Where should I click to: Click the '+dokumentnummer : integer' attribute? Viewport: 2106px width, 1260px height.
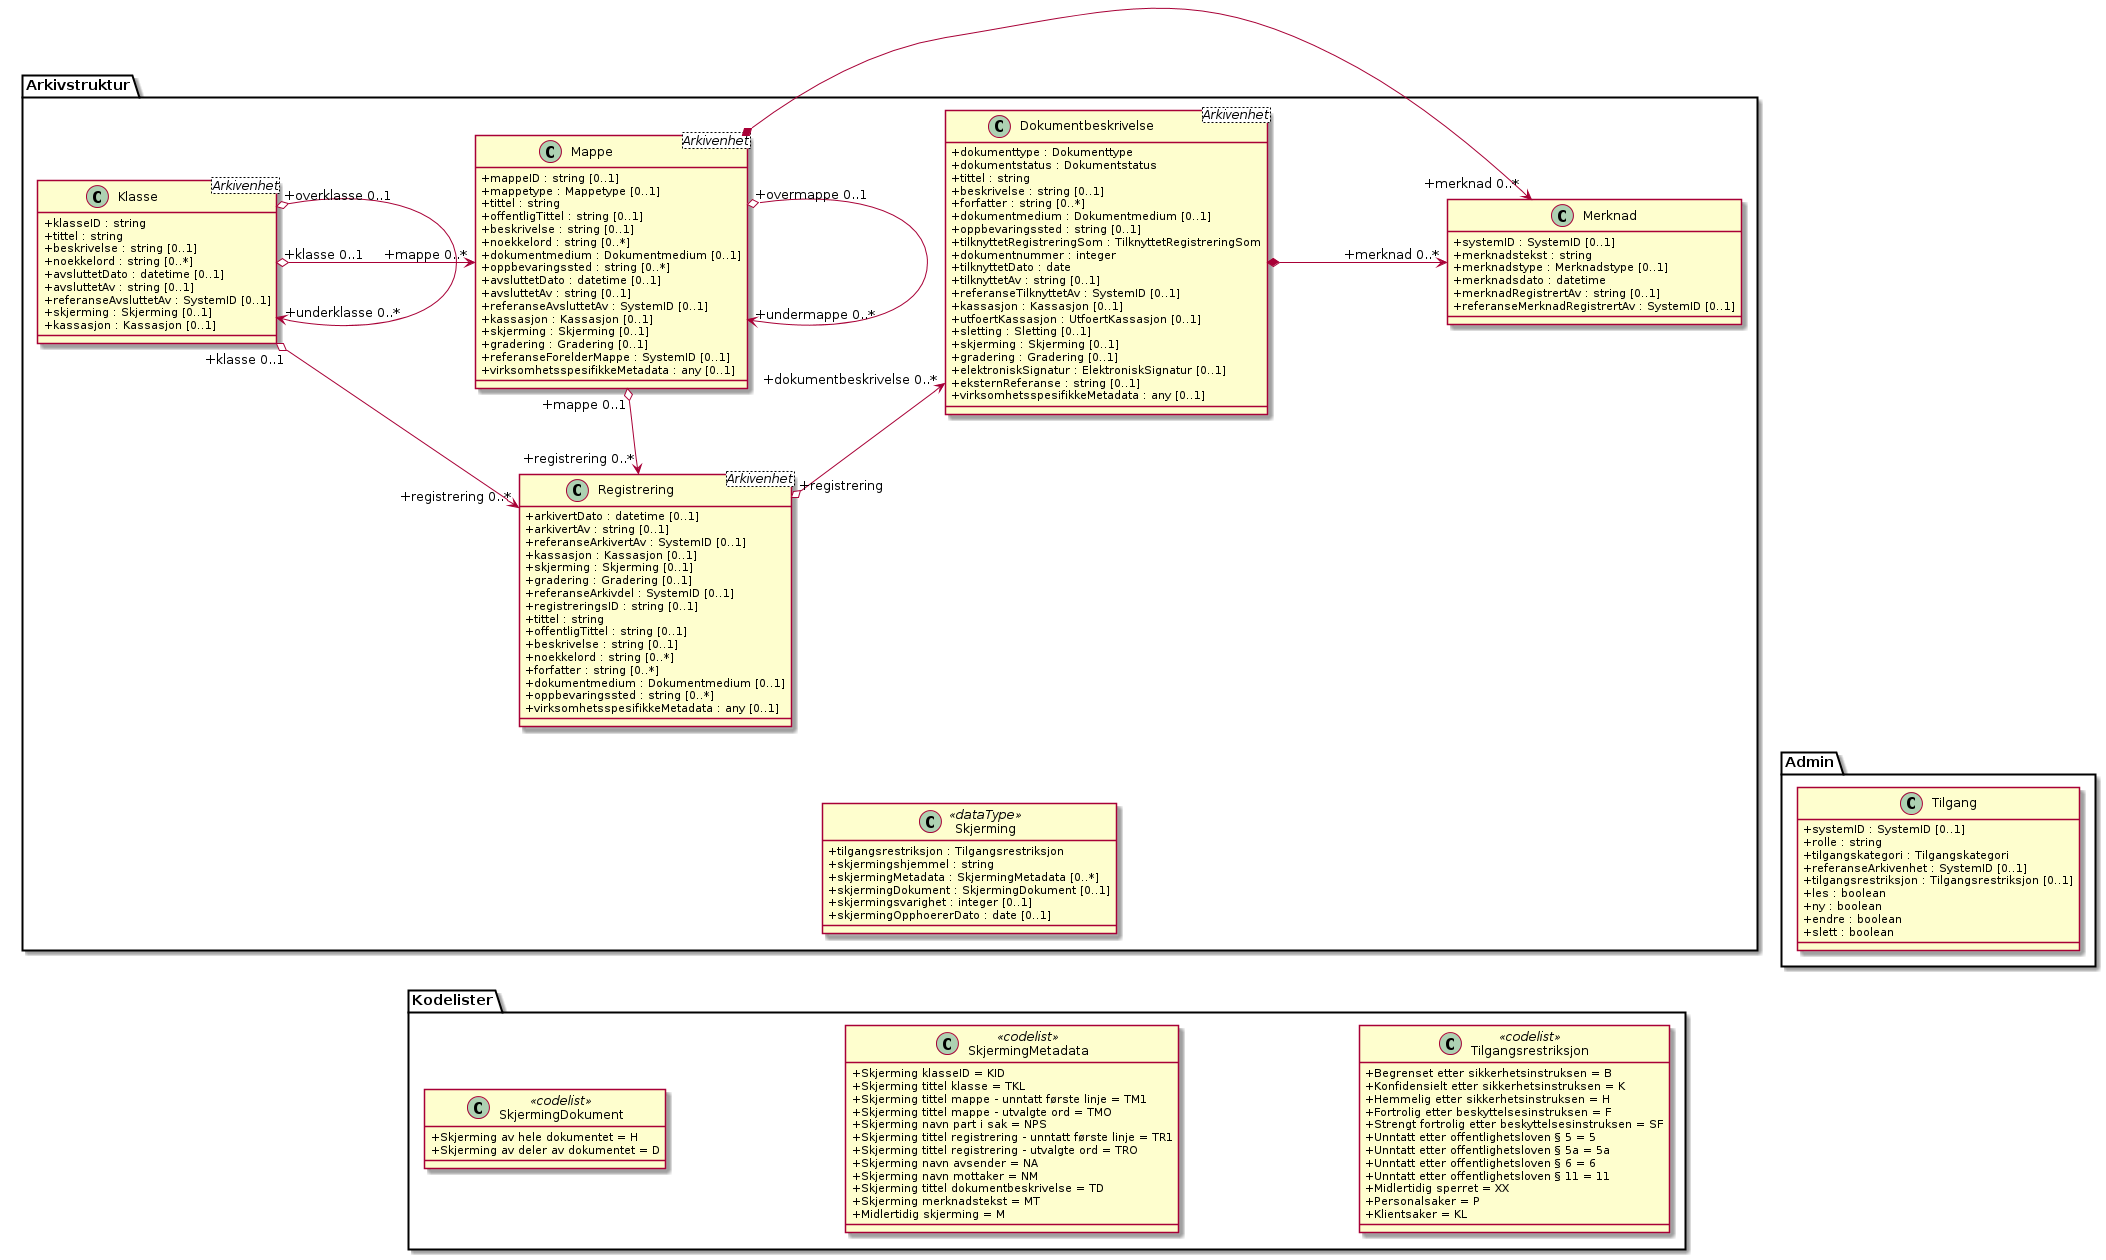[1034, 256]
